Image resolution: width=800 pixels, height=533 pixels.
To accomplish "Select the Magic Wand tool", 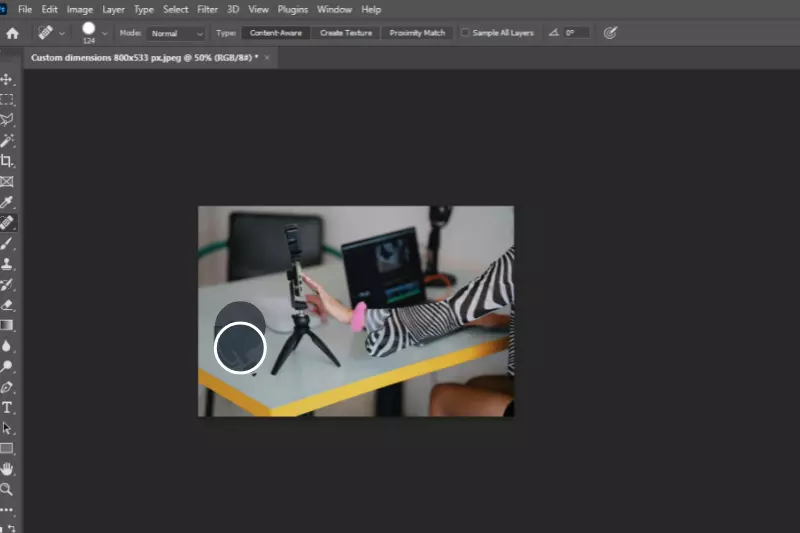I will click(x=7, y=141).
